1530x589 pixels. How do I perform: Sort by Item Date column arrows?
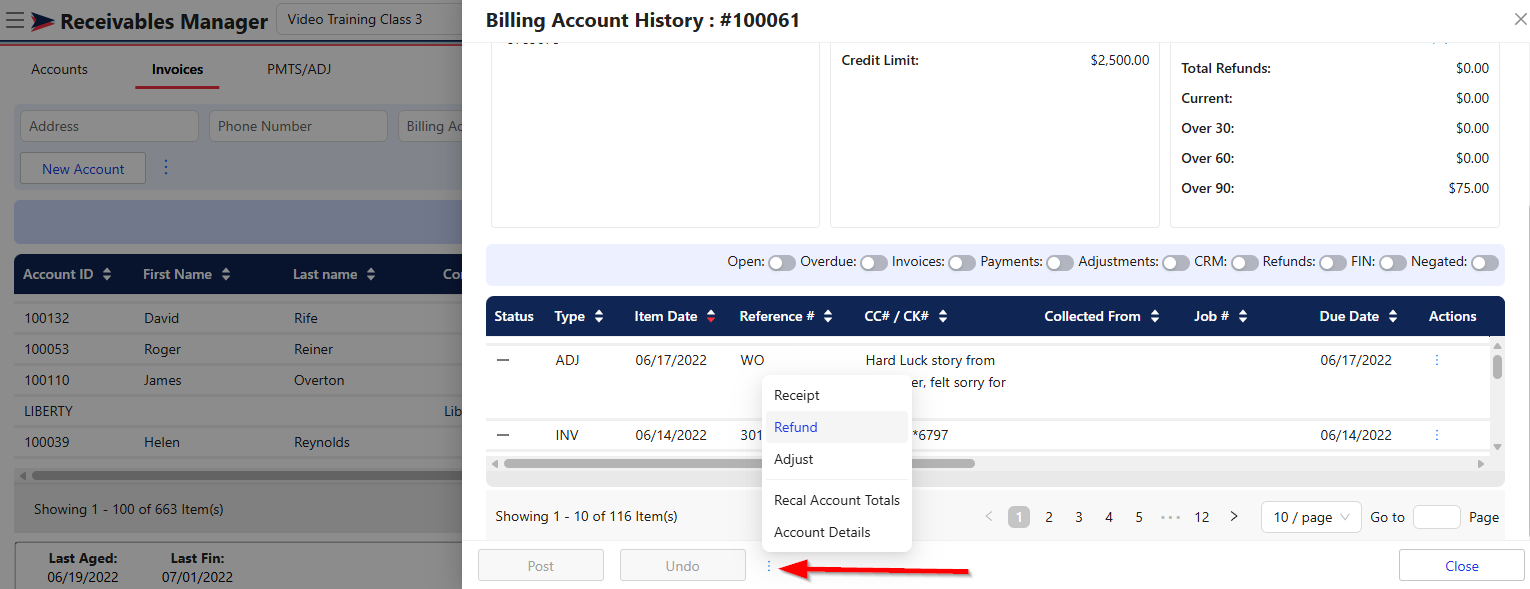[711, 316]
